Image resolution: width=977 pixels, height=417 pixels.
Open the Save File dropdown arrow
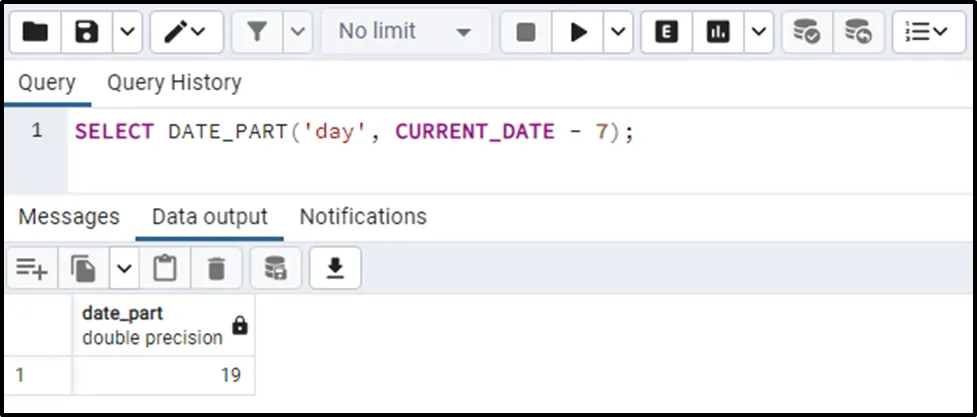125,32
